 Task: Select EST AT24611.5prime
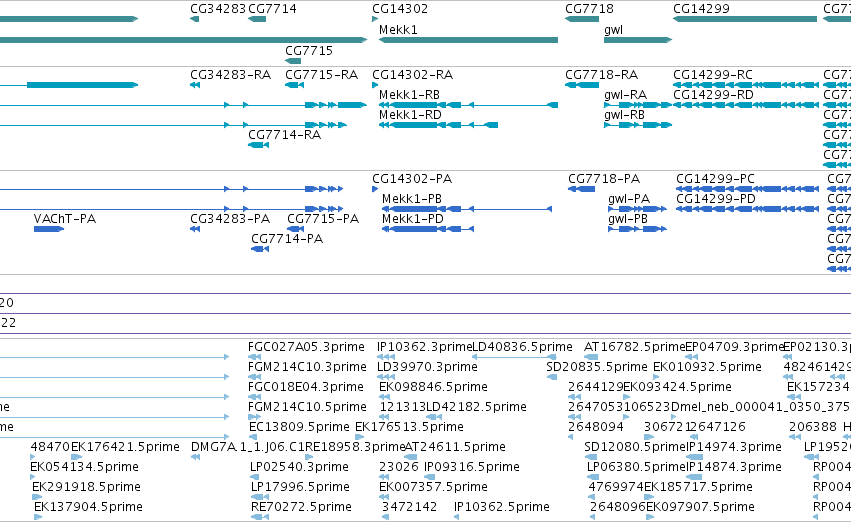coord(455,447)
